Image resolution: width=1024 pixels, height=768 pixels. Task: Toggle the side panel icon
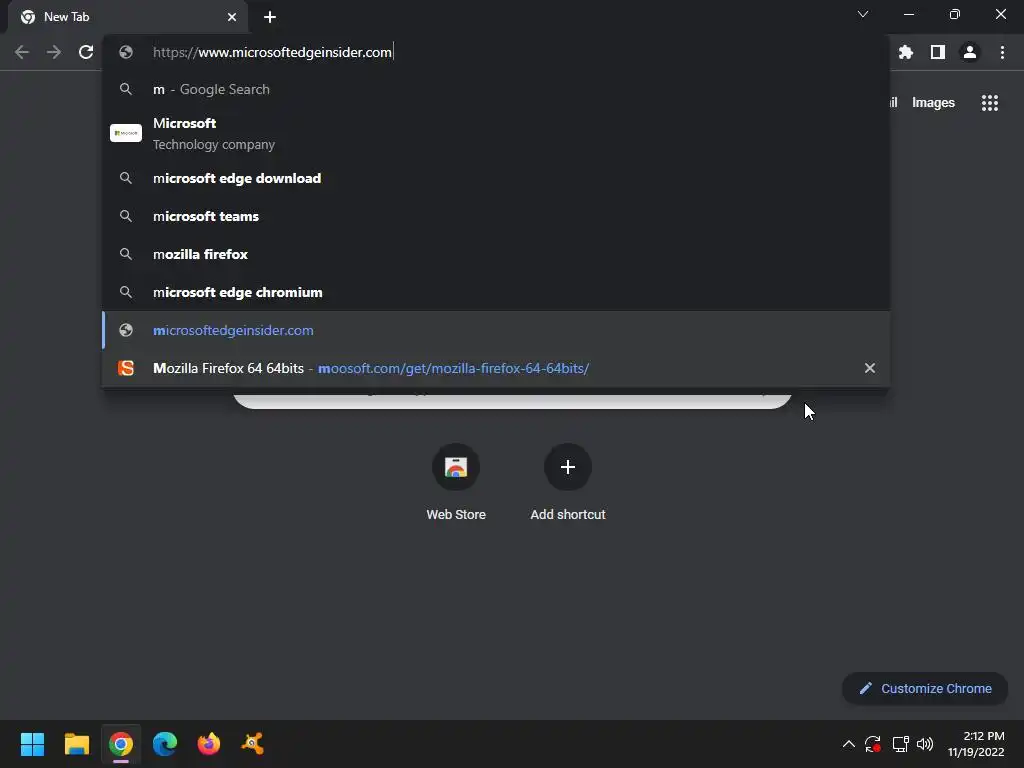(938, 52)
